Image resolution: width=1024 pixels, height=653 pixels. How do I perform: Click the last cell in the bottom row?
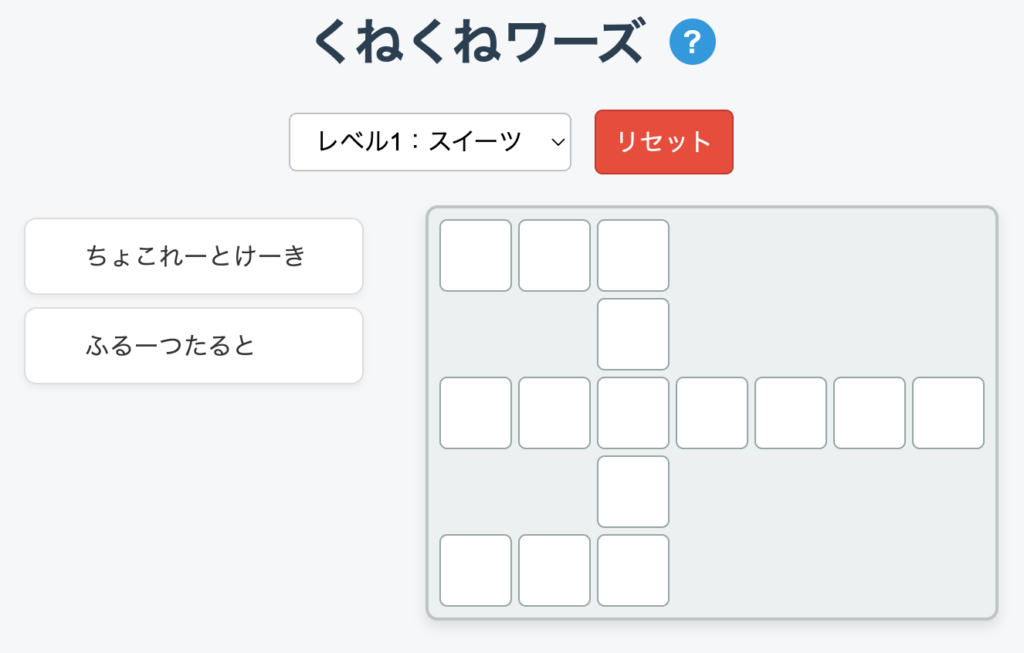(633, 570)
